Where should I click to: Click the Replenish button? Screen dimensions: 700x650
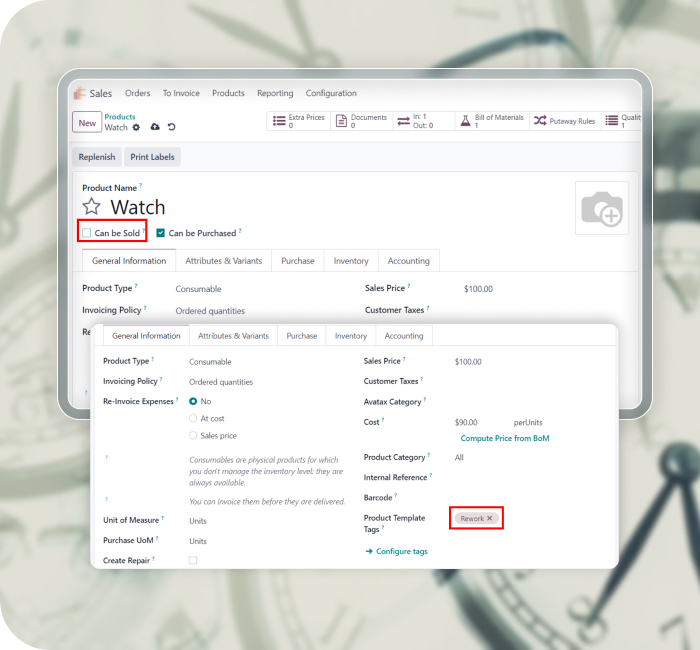pyautogui.click(x=97, y=157)
